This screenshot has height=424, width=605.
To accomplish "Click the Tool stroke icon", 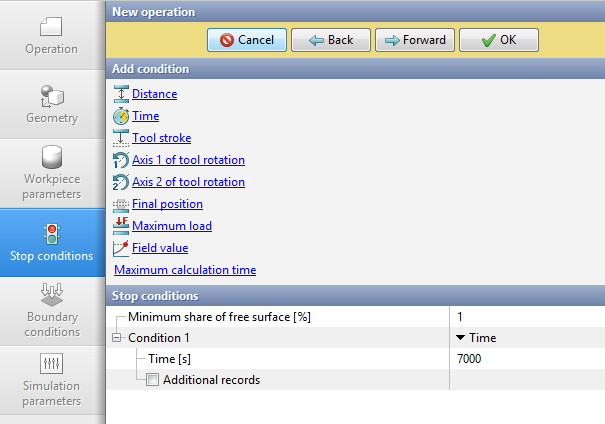I will click(121, 138).
